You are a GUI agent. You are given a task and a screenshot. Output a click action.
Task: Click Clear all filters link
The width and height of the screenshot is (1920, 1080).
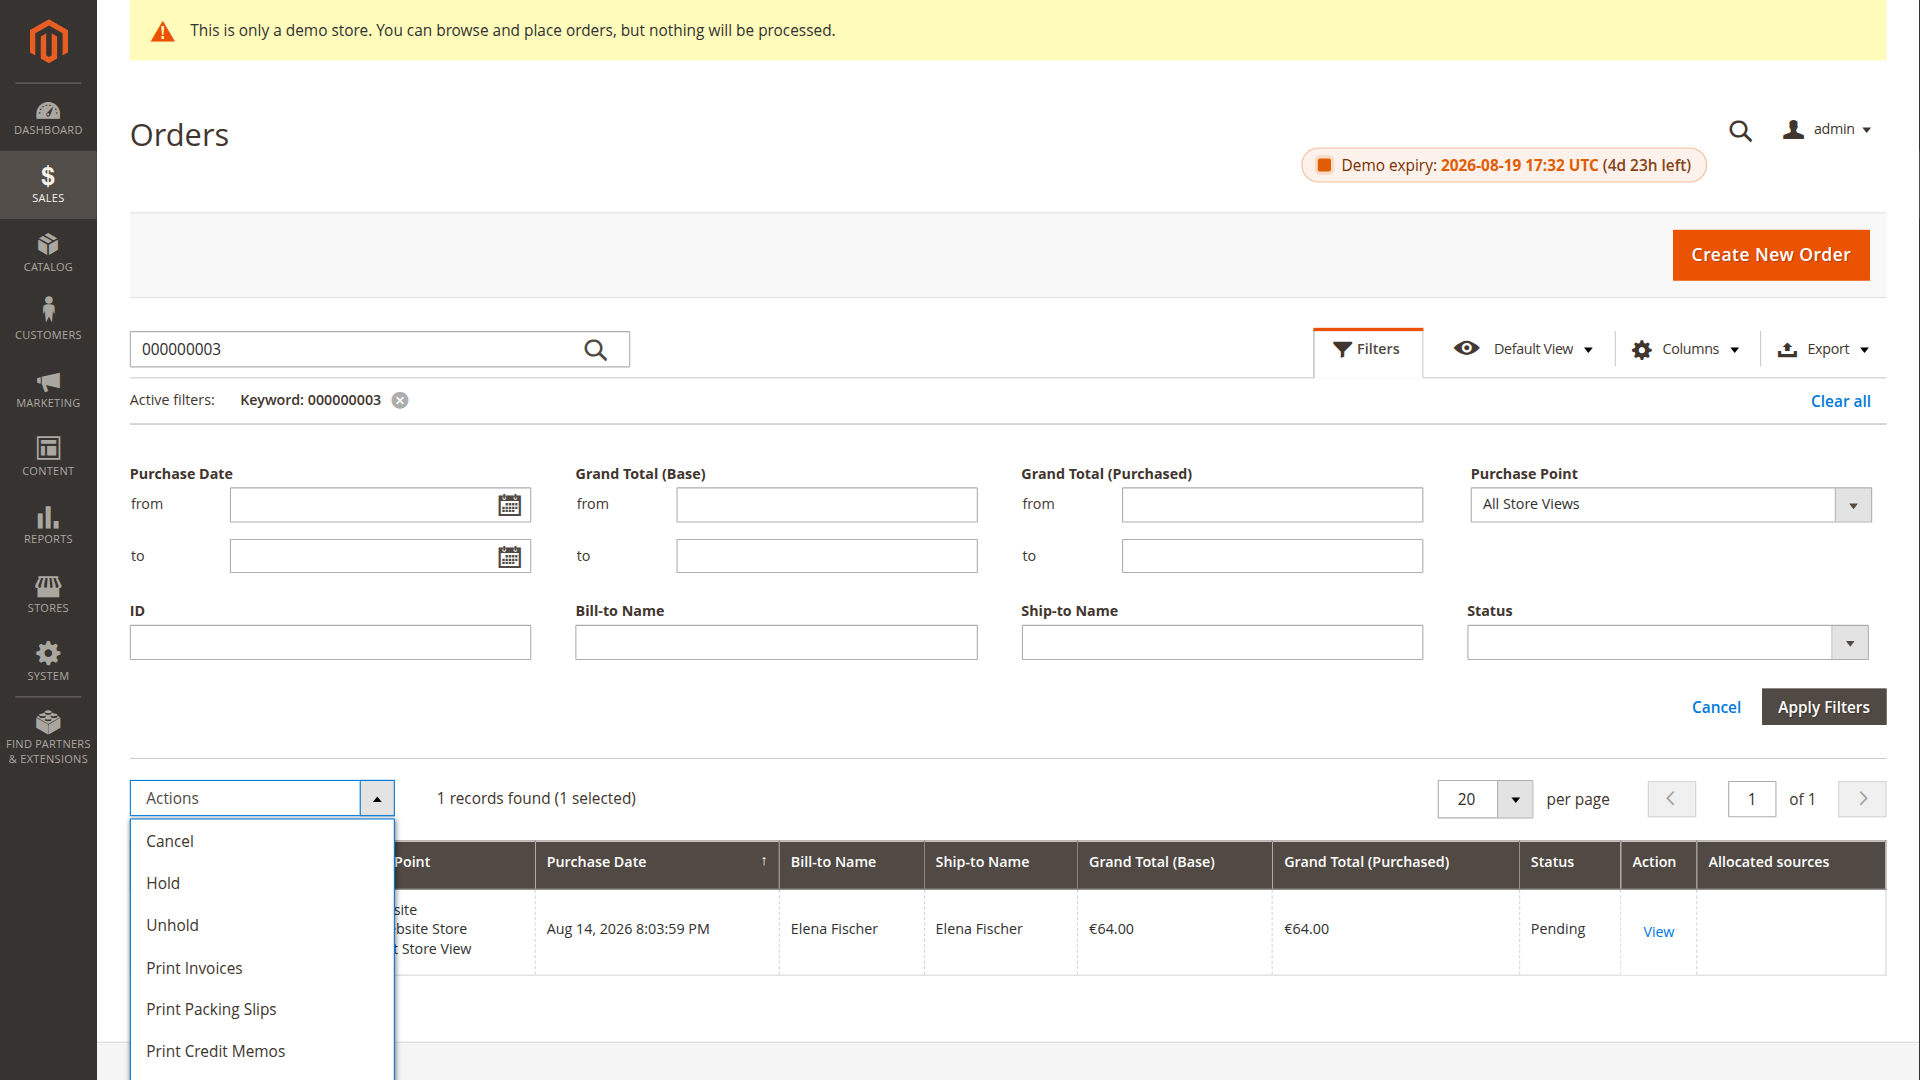pos(1840,401)
